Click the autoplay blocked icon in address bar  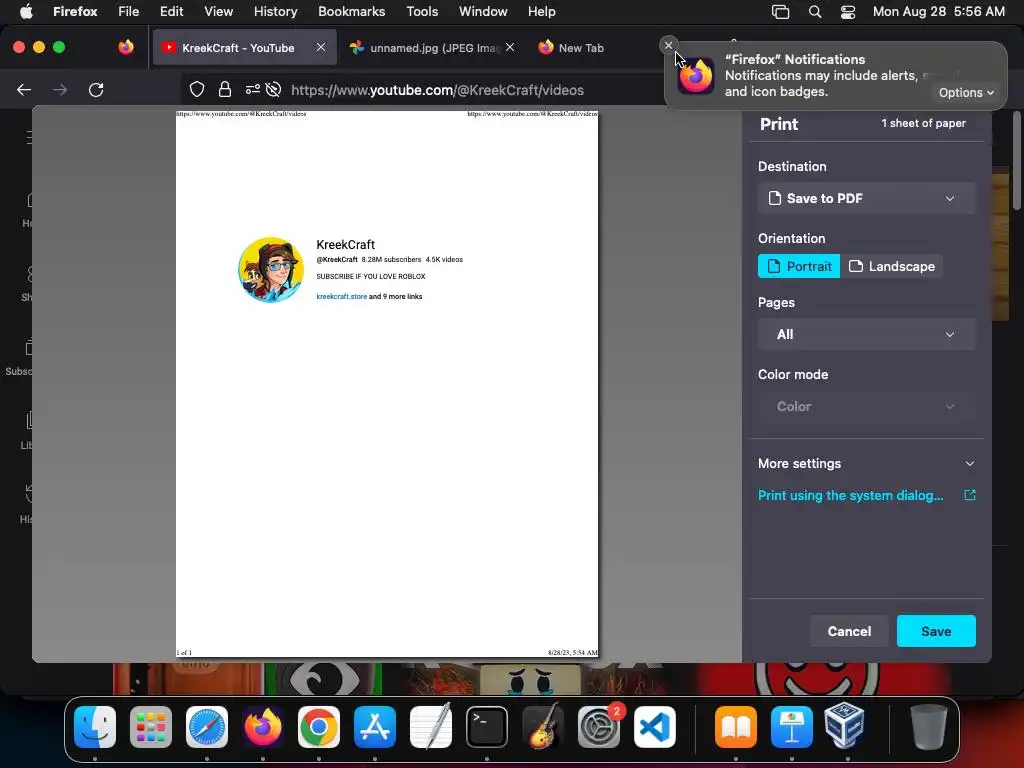pos(274,89)
